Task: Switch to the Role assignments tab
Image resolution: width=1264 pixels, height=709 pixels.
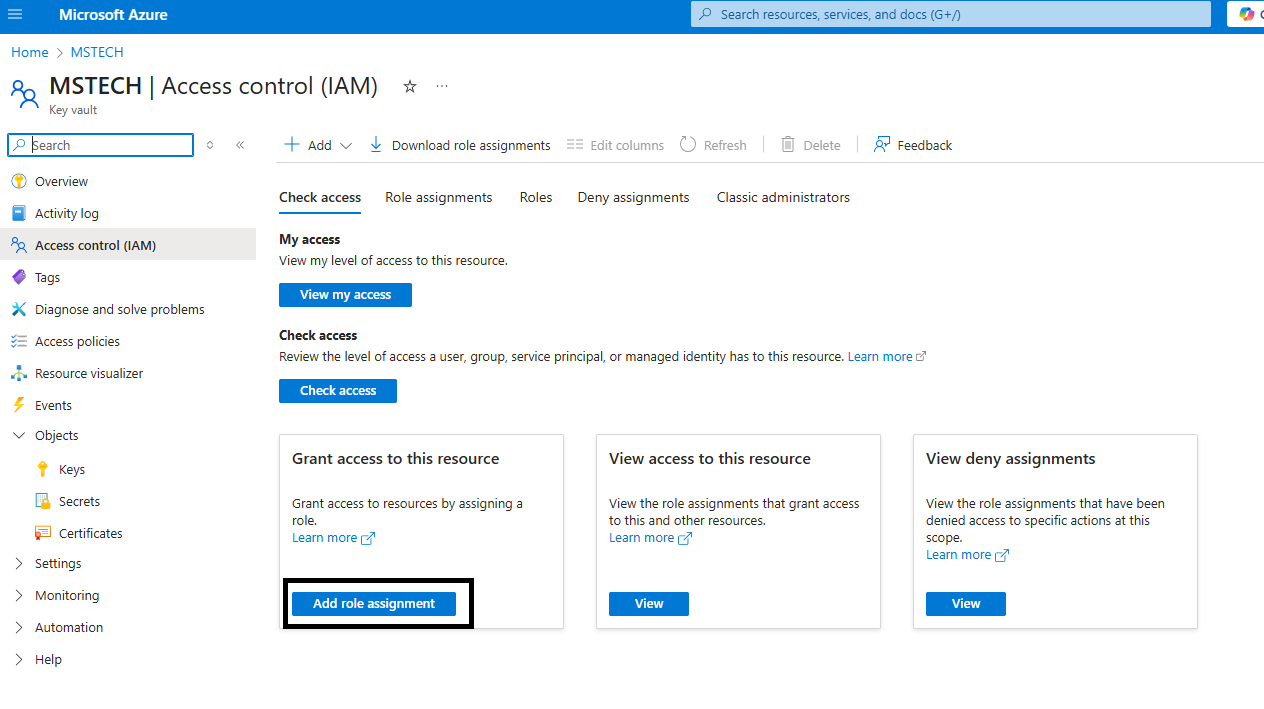Action: point(438,197)
